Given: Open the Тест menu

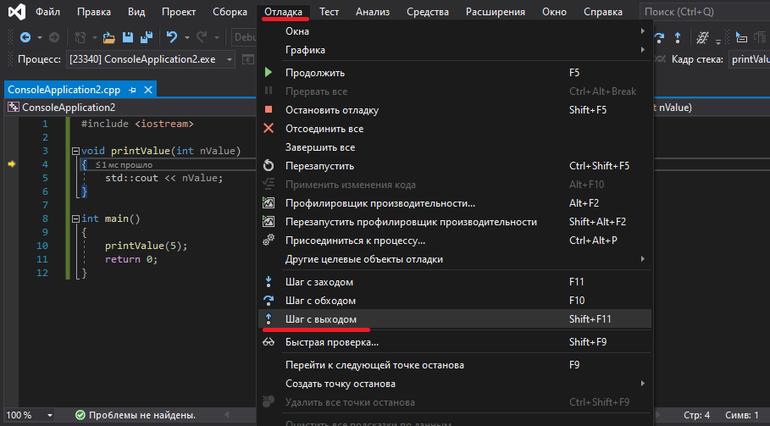Looking at the screenshot, I should 329,12.
